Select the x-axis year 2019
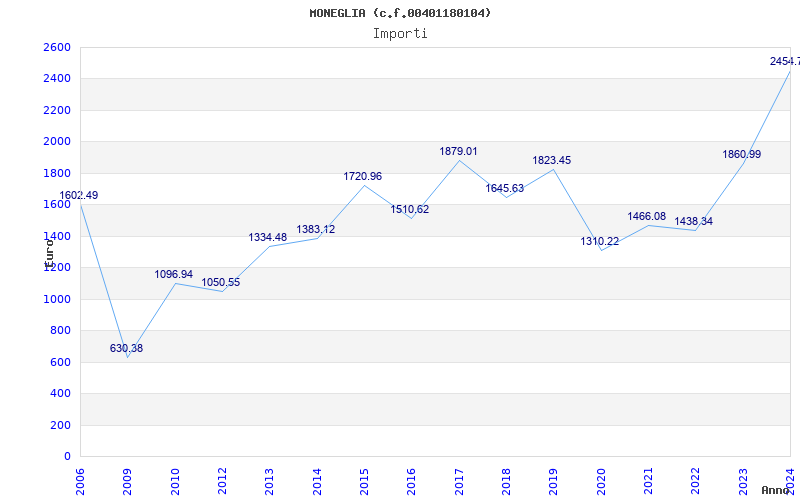Image resolution: width=800 pixels, height=500 pixels. coord(554,481)
